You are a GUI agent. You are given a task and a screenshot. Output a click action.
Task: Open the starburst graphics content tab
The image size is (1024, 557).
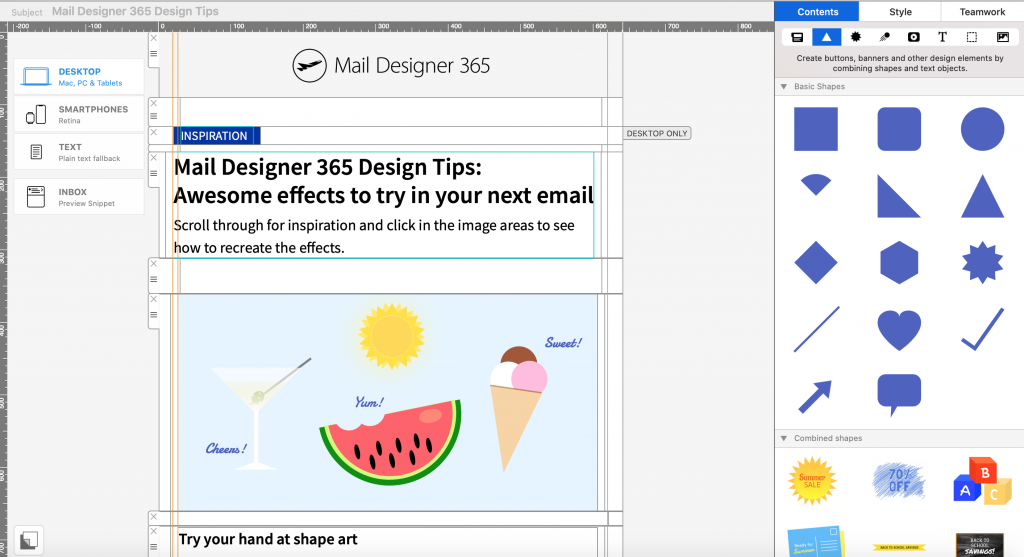pyautogui.click(x=856, y=37)
